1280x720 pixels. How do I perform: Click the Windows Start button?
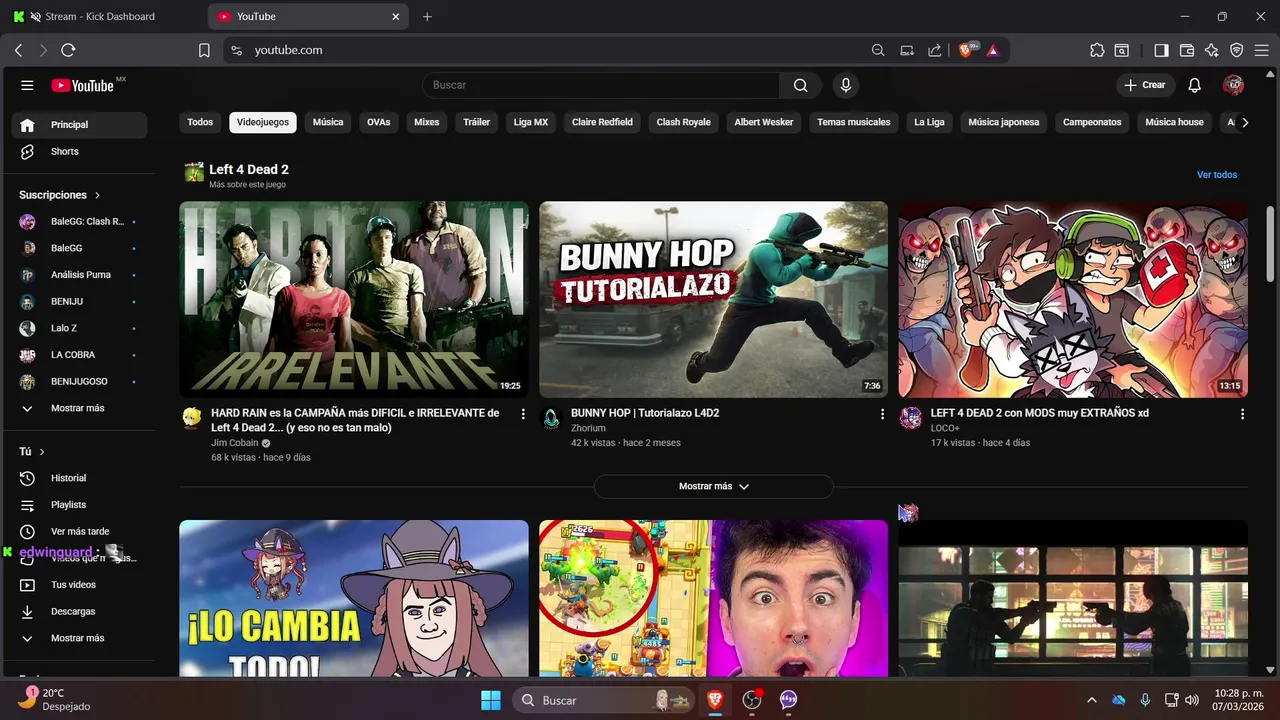tap(491, 700)
